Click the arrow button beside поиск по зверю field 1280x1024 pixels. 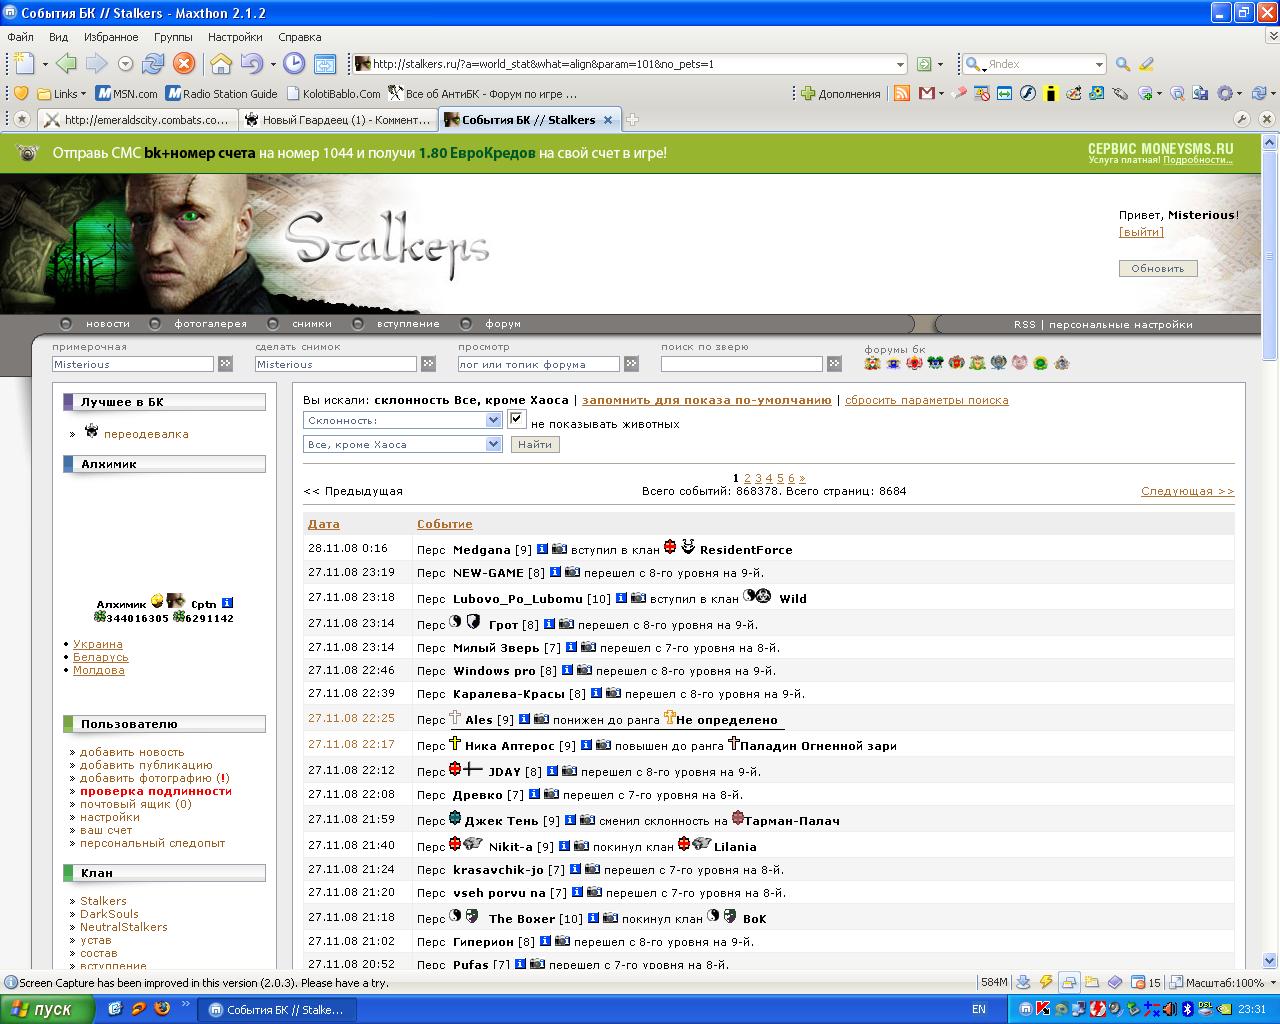(x=834, y=364)
